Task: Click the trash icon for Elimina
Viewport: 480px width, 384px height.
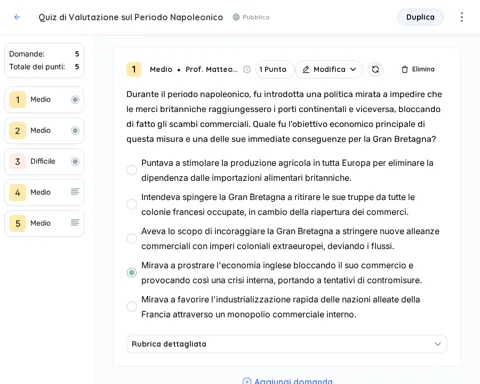Action: click(405, 69)
